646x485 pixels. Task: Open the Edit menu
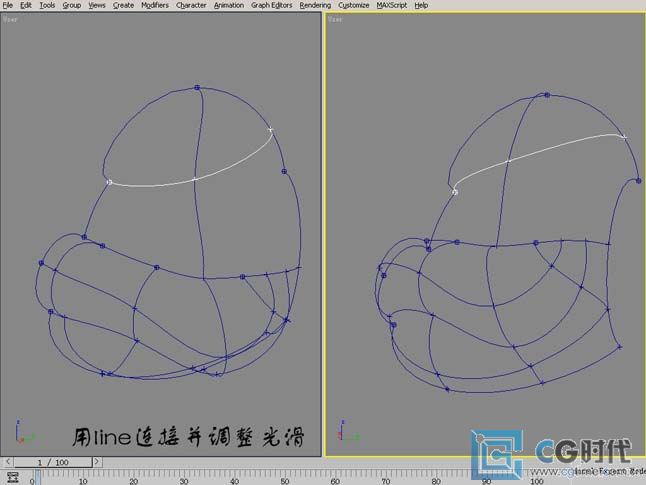pos(26,5)
